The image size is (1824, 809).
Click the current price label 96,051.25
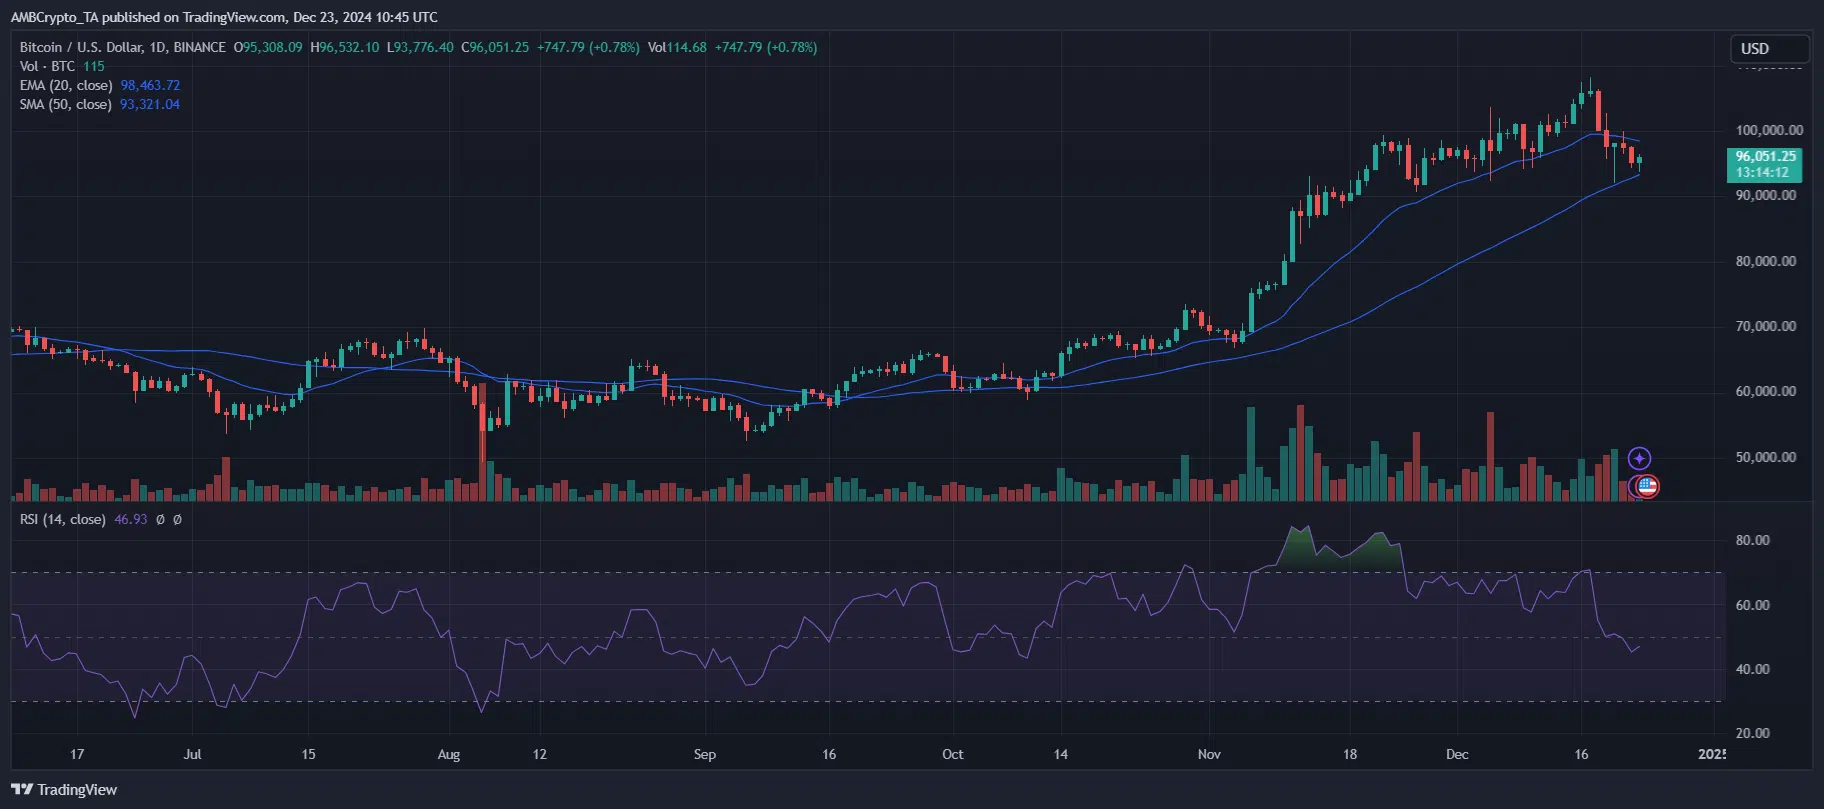coord(1765,157)
